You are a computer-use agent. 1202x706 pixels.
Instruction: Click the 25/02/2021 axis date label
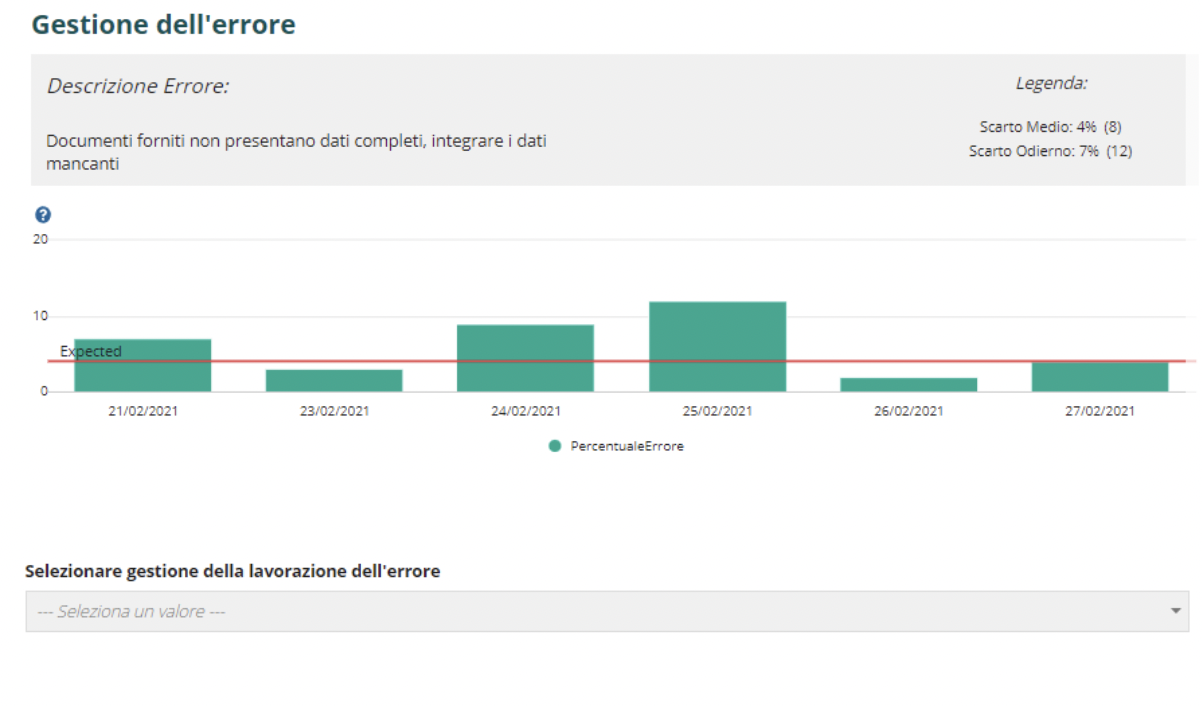[x=717, y=411]
